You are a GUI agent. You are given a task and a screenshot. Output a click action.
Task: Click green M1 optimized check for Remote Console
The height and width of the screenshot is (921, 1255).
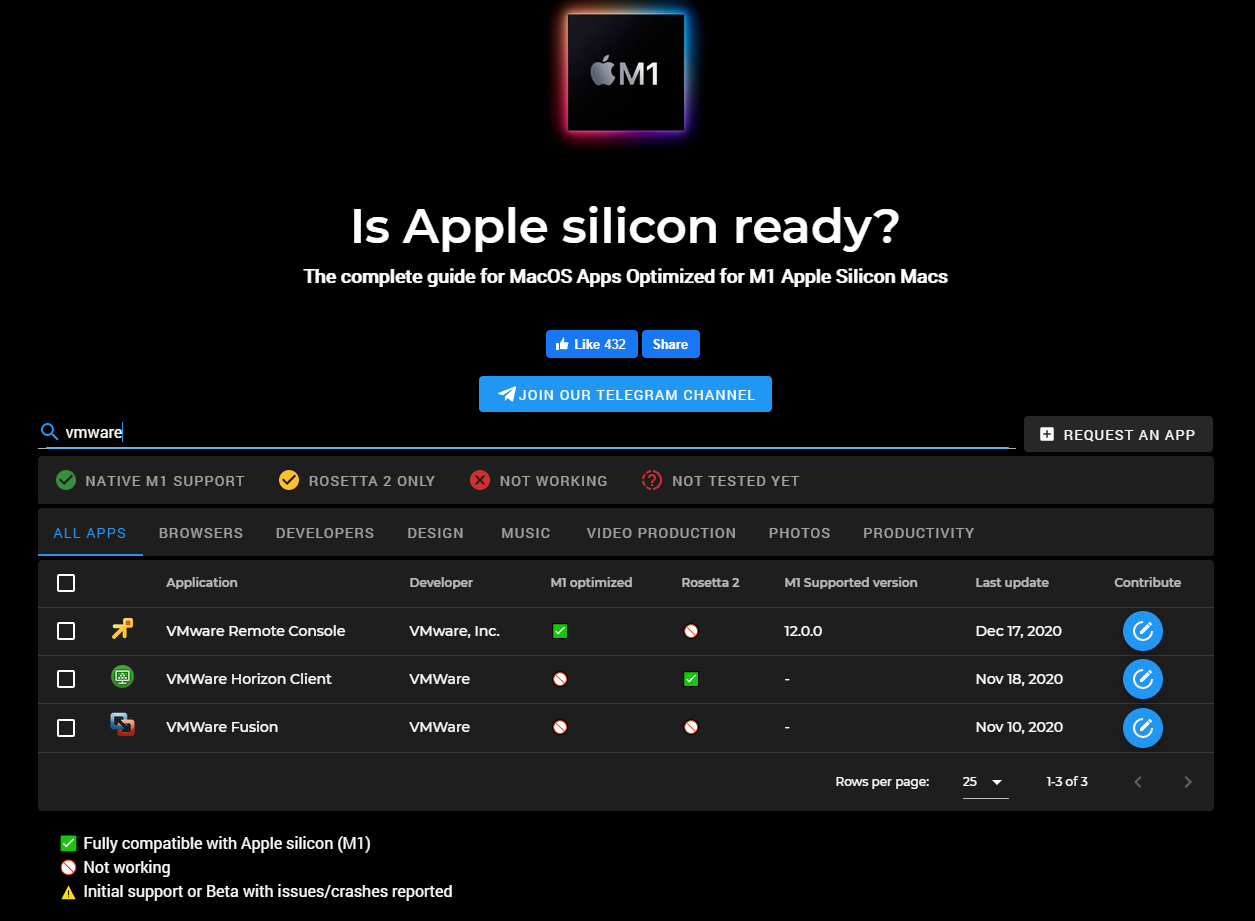click(x=560, y=631)
